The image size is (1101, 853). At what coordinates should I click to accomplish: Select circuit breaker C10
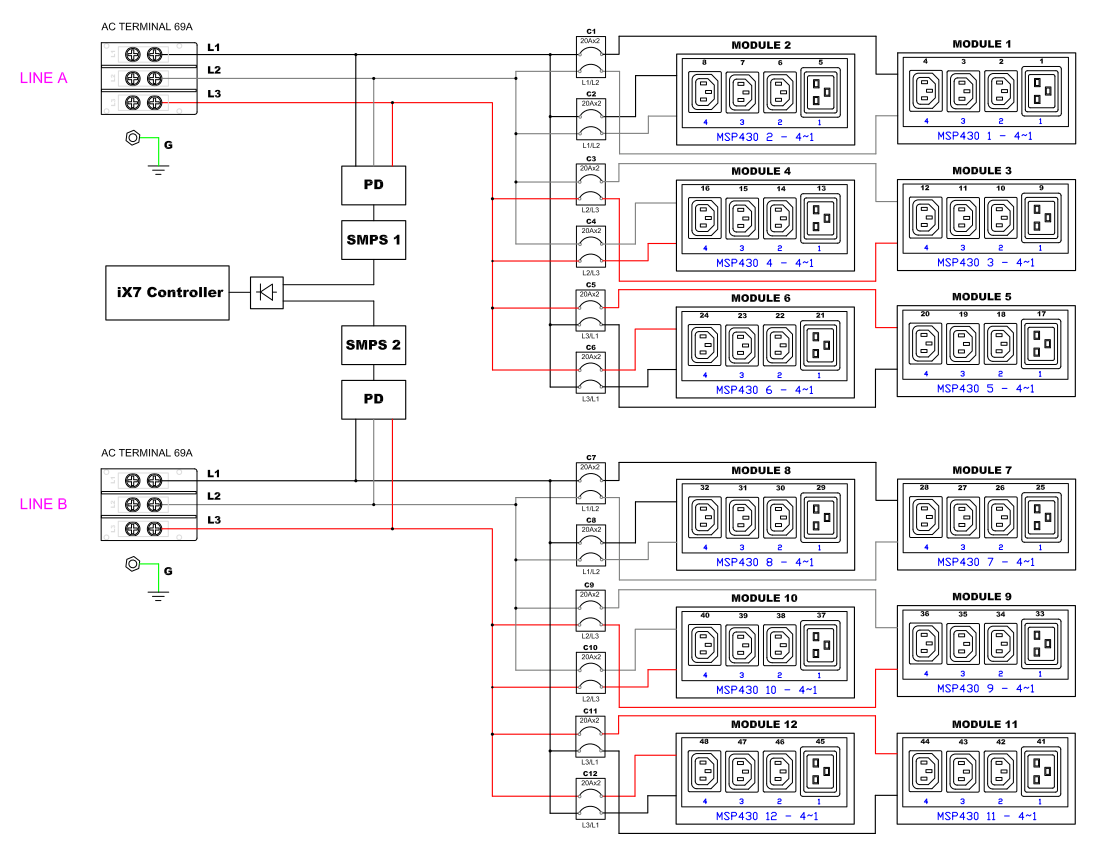(591, 674)
